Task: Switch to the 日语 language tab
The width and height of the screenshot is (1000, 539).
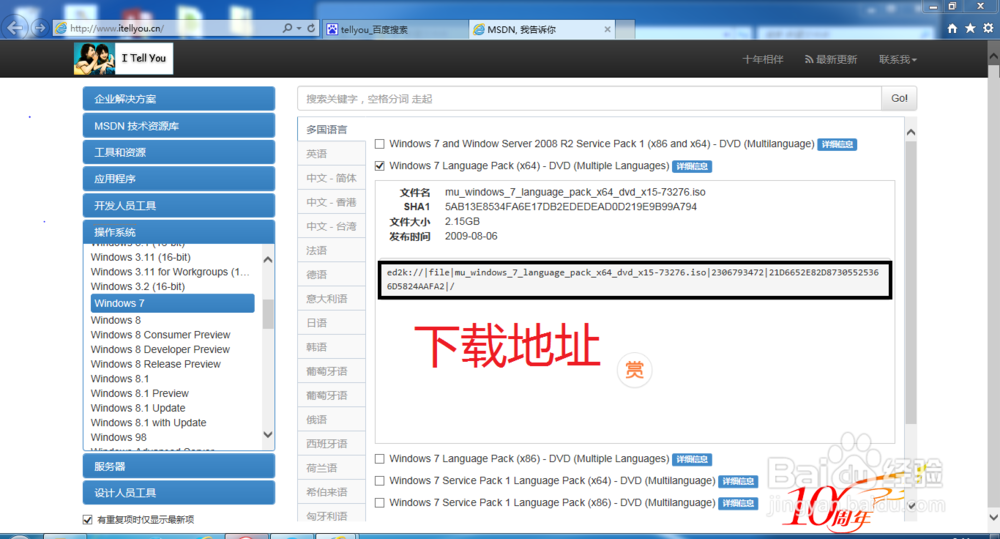Action: pos(331,323)
